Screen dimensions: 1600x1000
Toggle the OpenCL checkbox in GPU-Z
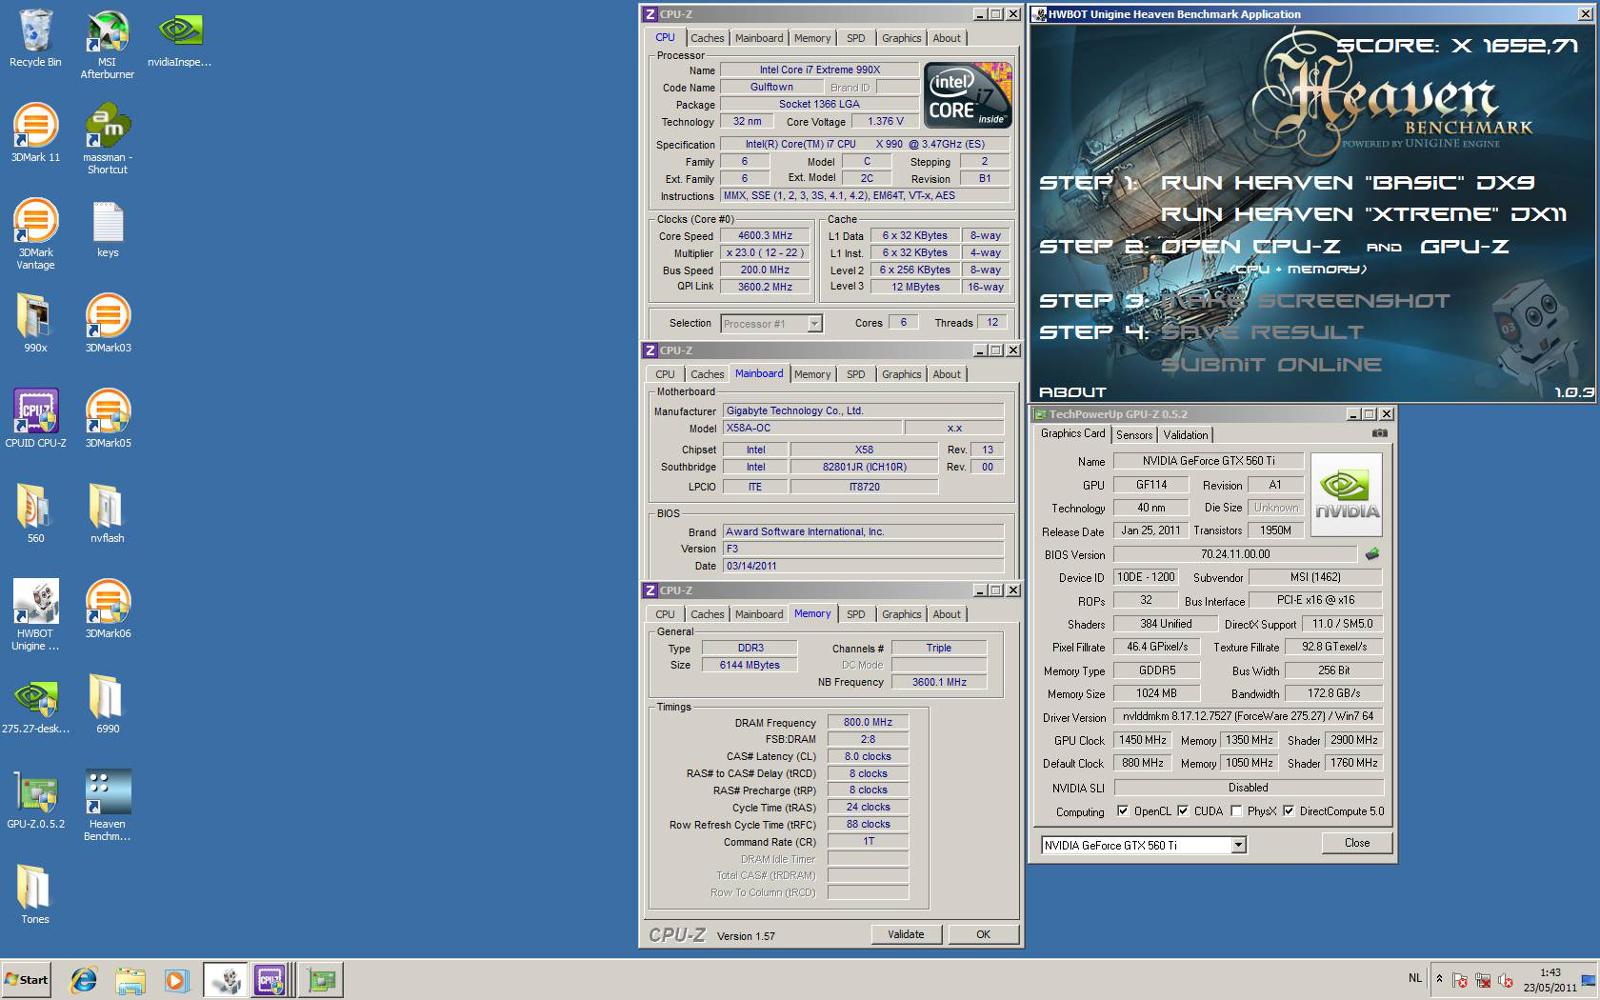pos(1122,811)
